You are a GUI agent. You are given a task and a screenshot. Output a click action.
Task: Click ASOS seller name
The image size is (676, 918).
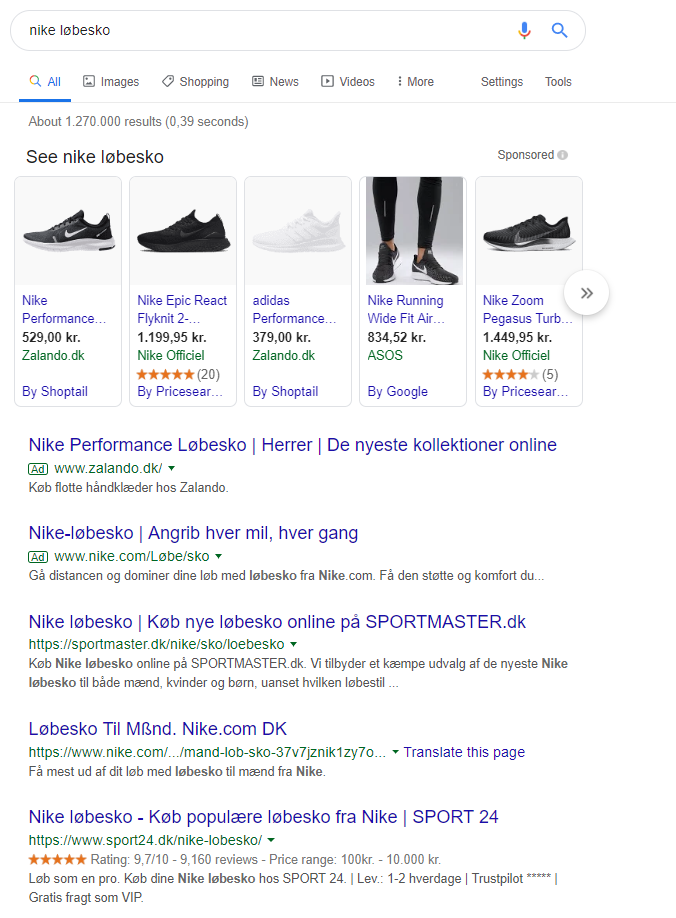click(x=385, y=355)
